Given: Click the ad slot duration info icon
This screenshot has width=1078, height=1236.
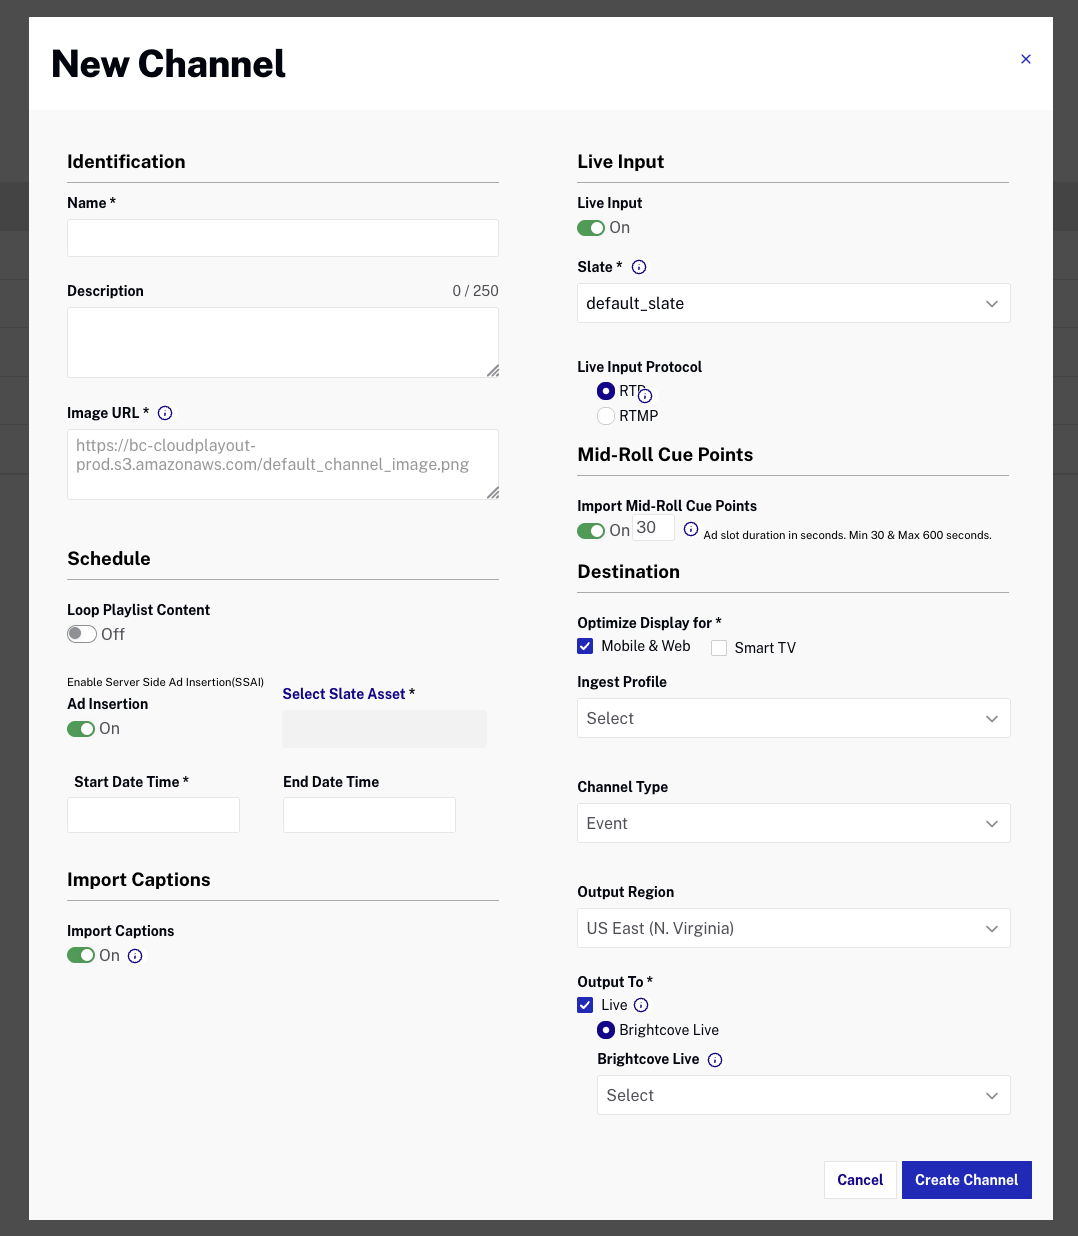Looking at the screenshot, I should 691,529.
